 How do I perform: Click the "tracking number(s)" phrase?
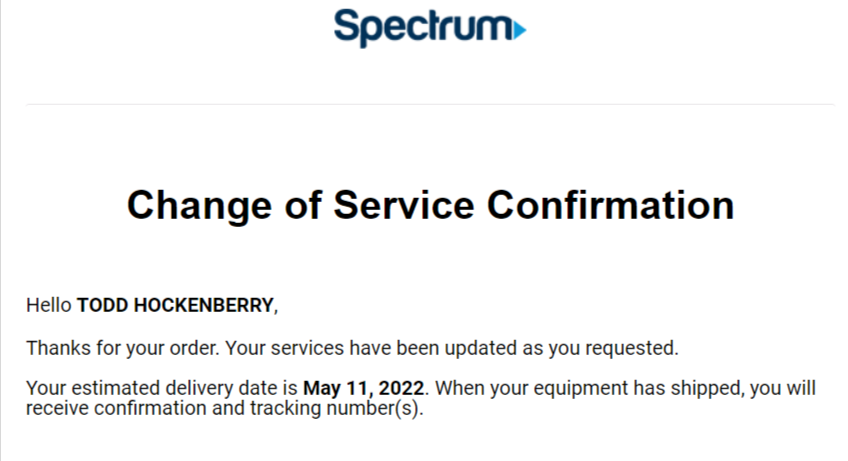336,408
